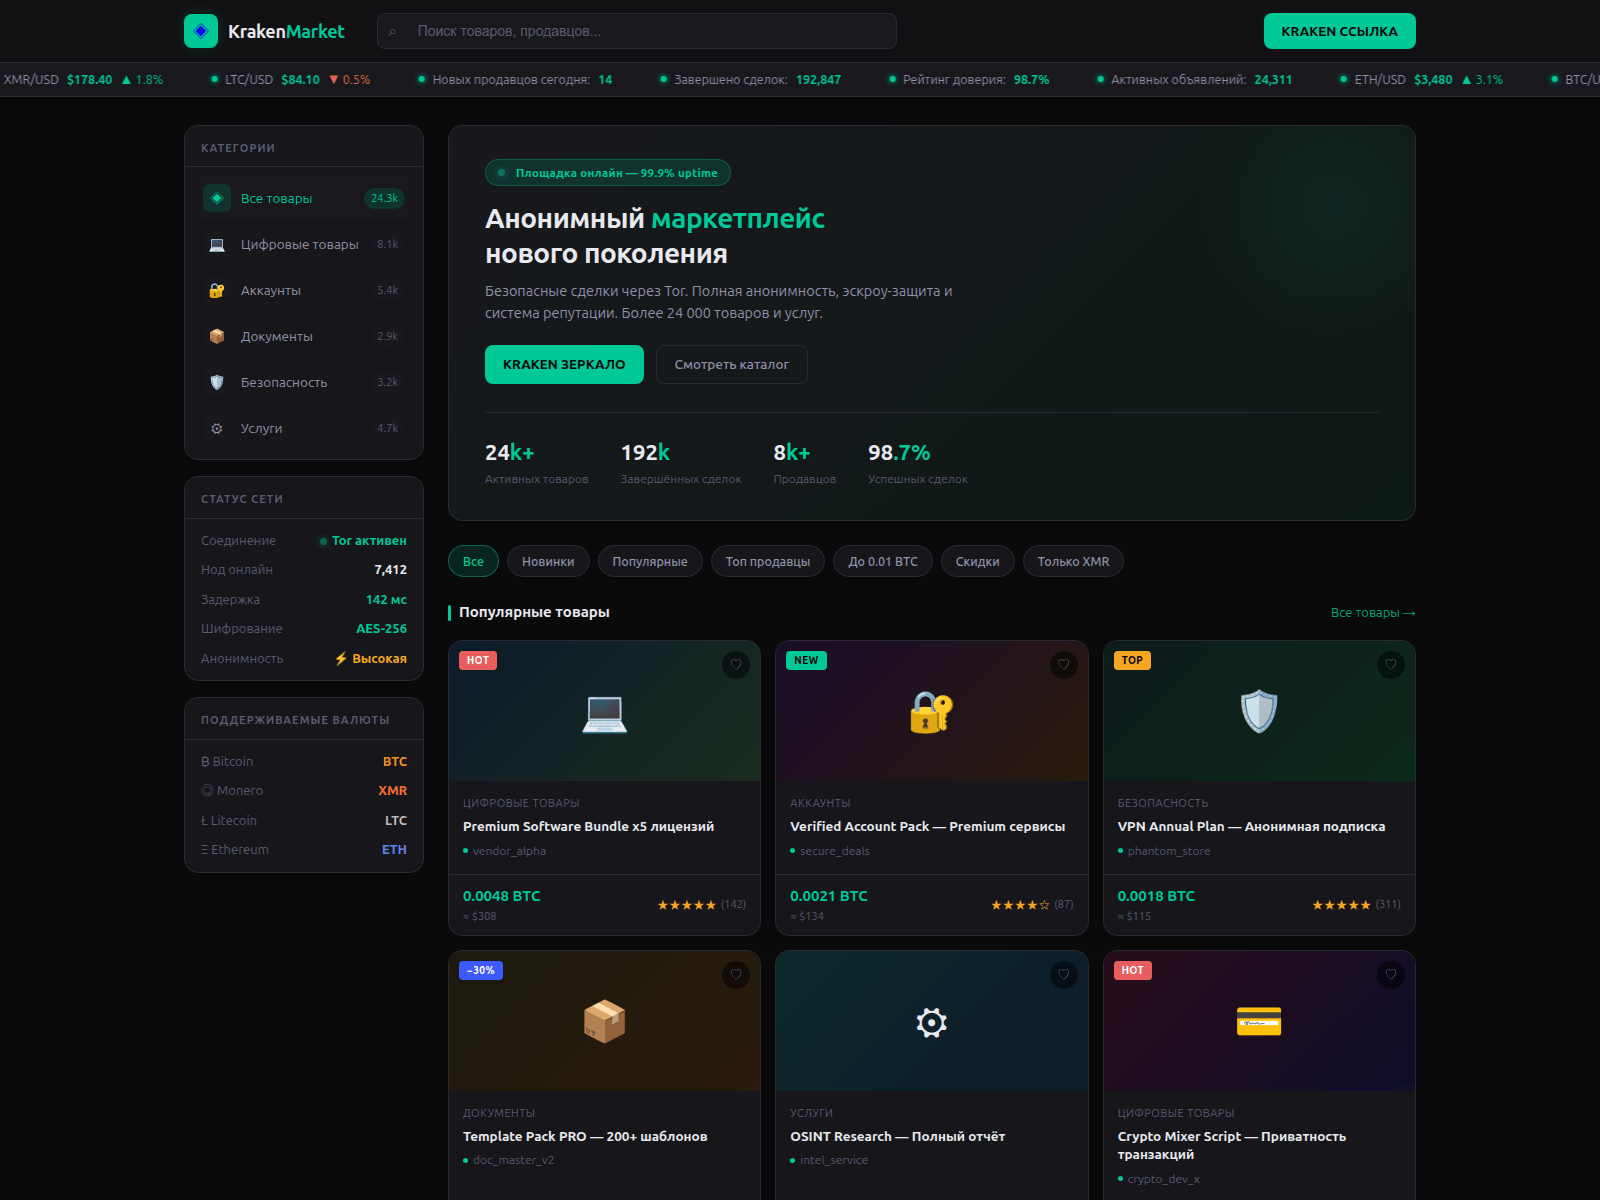
Task: Click the gear image on OSINT Research card
Action: point(931,1022)
